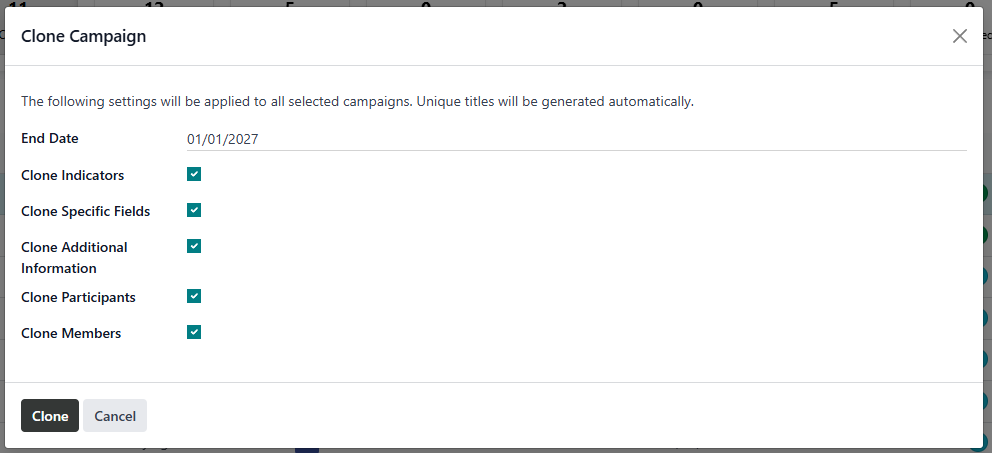Viewport: 992px width, 453px height.
Task: Uncheck the Clone Members checkbox
Action: (x=194, y=332)
